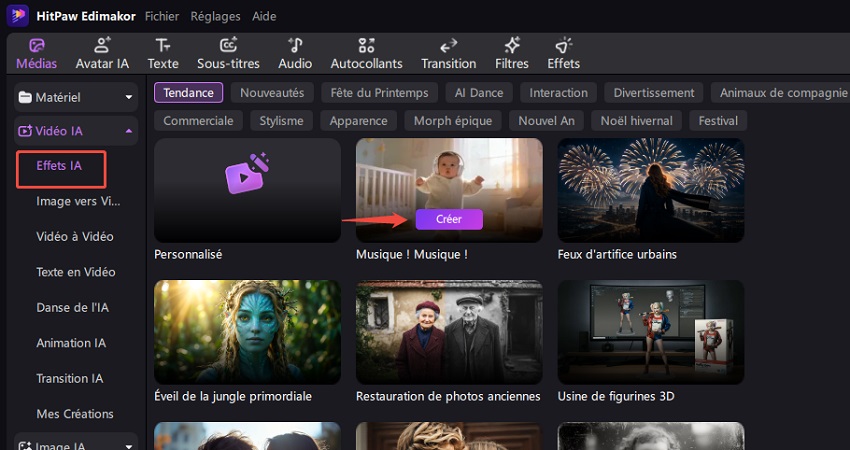The width and height of the screenshot is (850, 450).
Task: Select the Nouvel An category tag
Action: (546, 121)
